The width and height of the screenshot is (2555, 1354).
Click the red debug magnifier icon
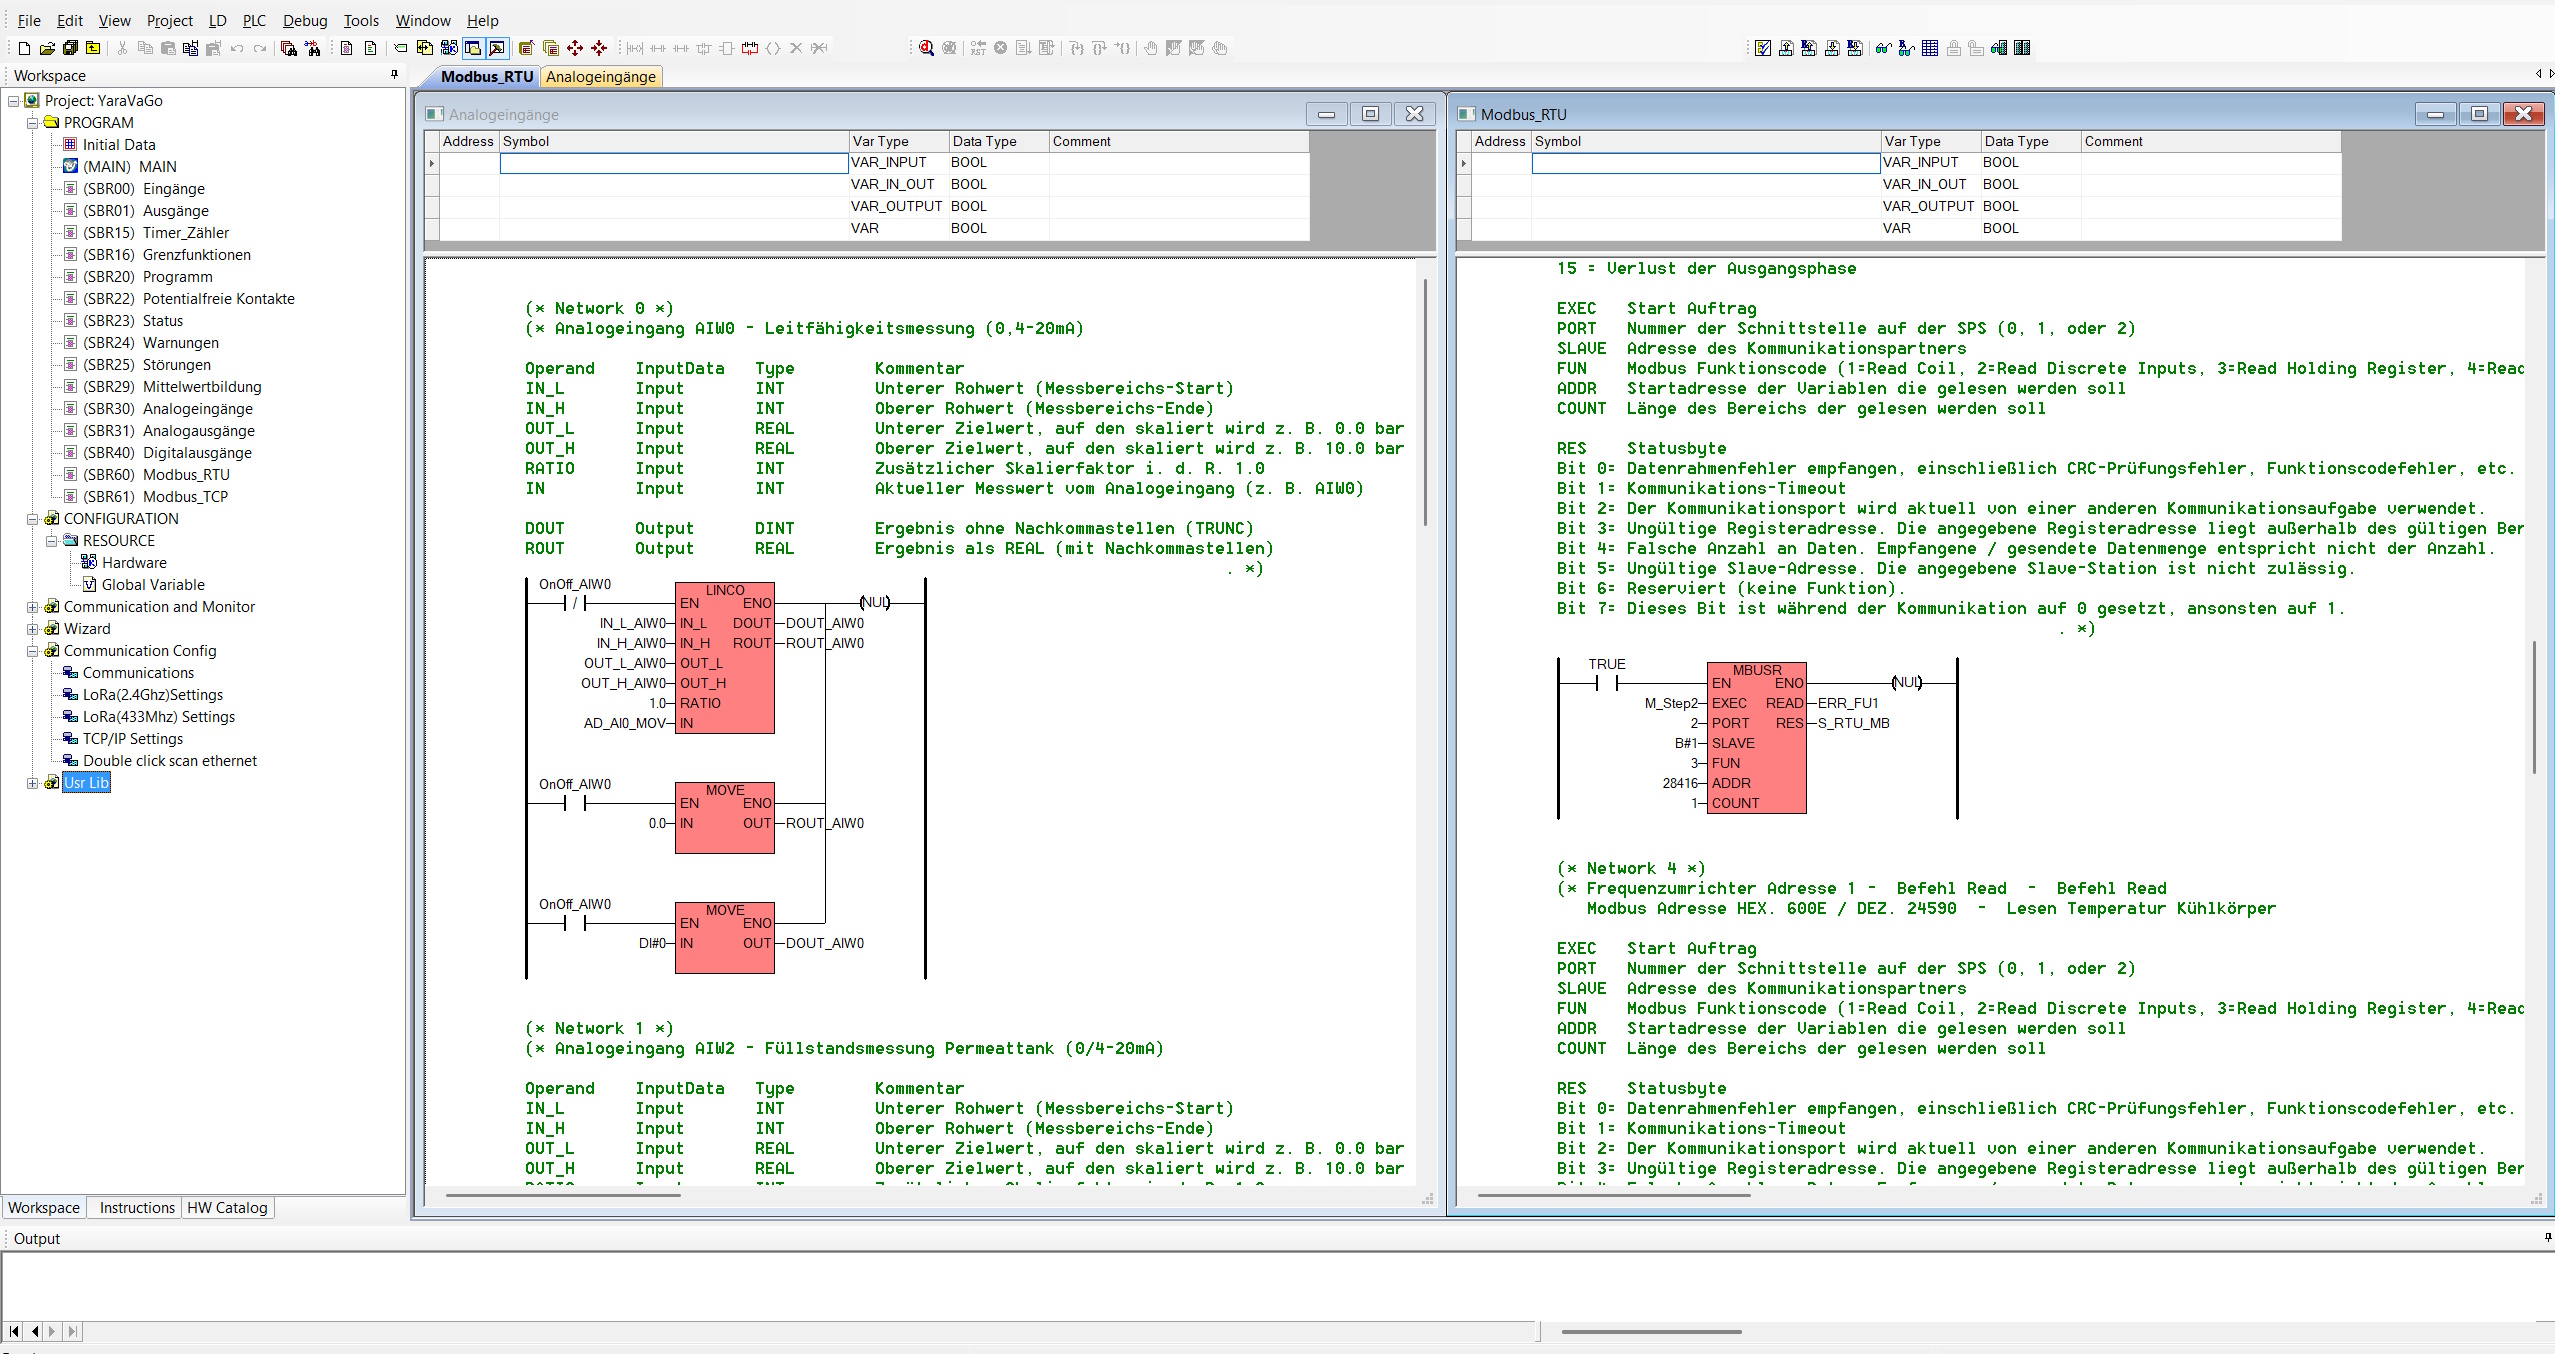click(926, 48)
